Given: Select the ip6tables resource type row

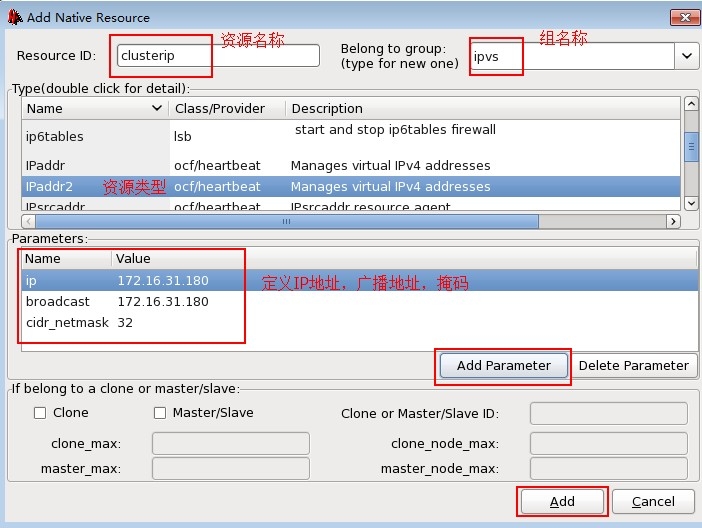Looking at the screenshot, I should pos(351,136).
